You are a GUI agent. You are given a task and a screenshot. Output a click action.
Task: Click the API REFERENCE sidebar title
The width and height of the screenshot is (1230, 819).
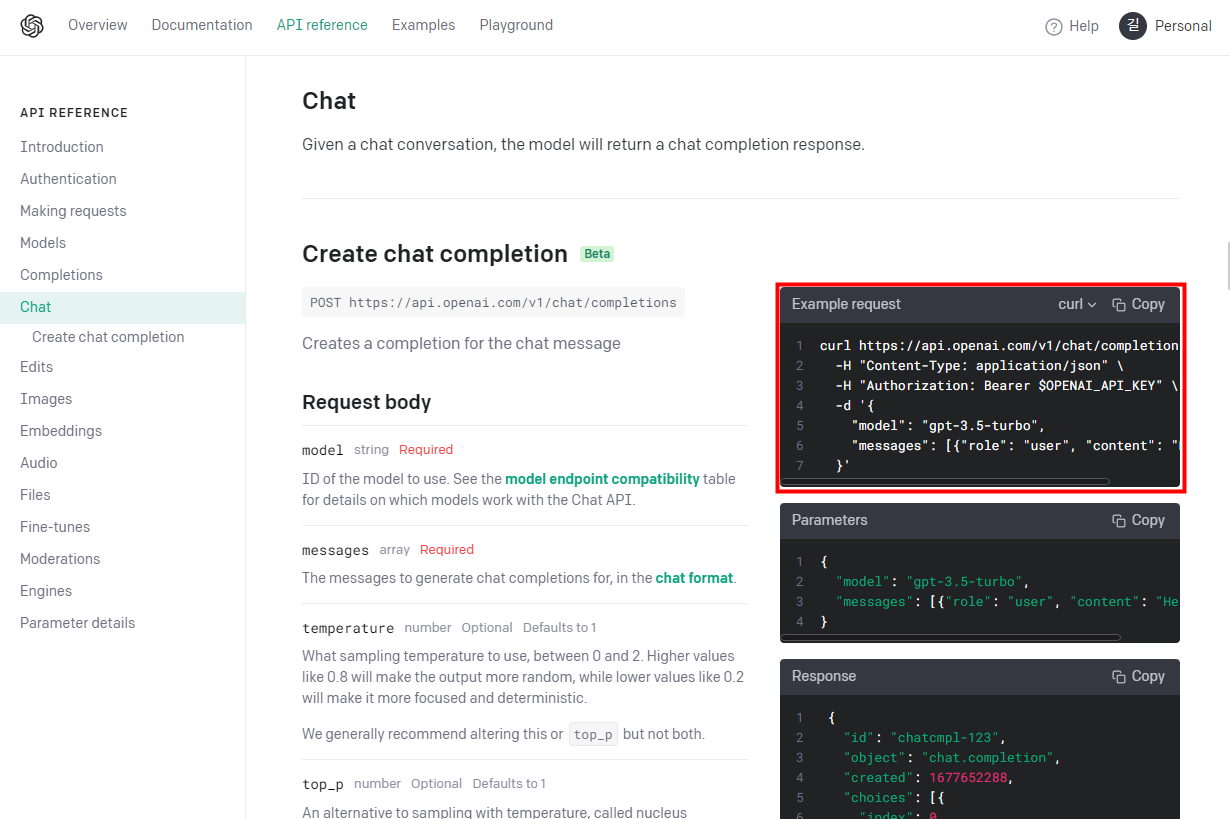(x=74, y=113)
